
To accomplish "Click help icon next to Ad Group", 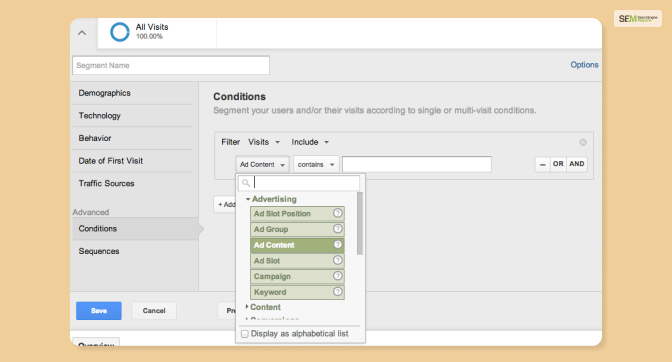I will pos(338,229).
